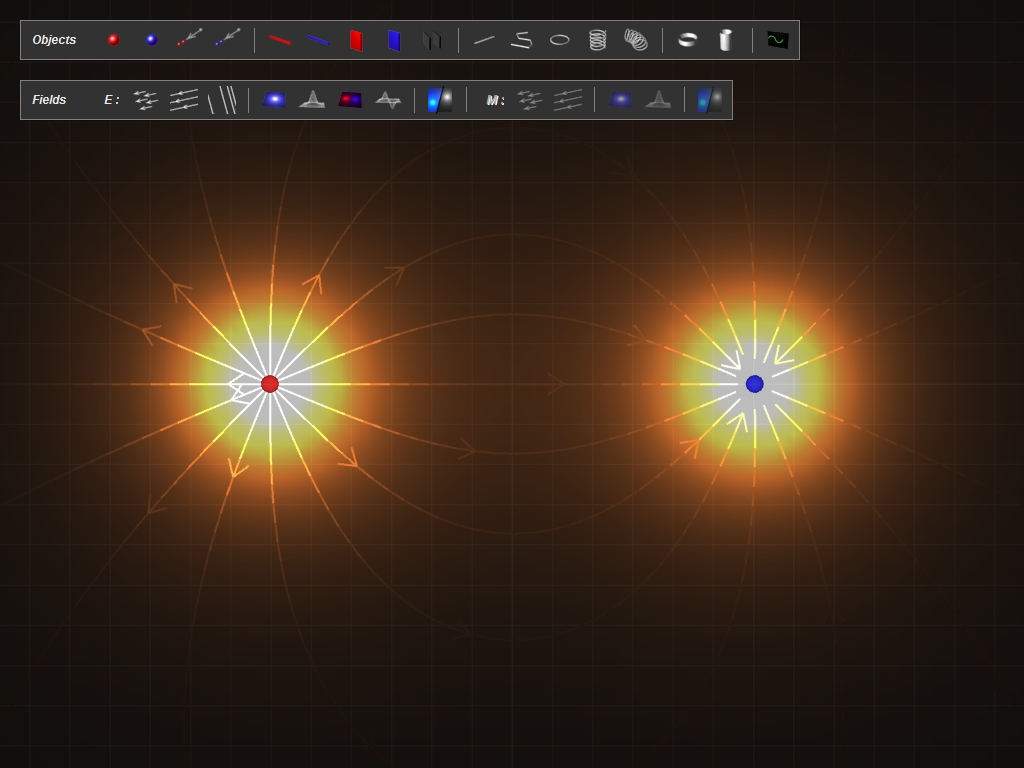1024x768 pixels.
Task: Add a red charged plate
Action: click(x=356, y=40)
